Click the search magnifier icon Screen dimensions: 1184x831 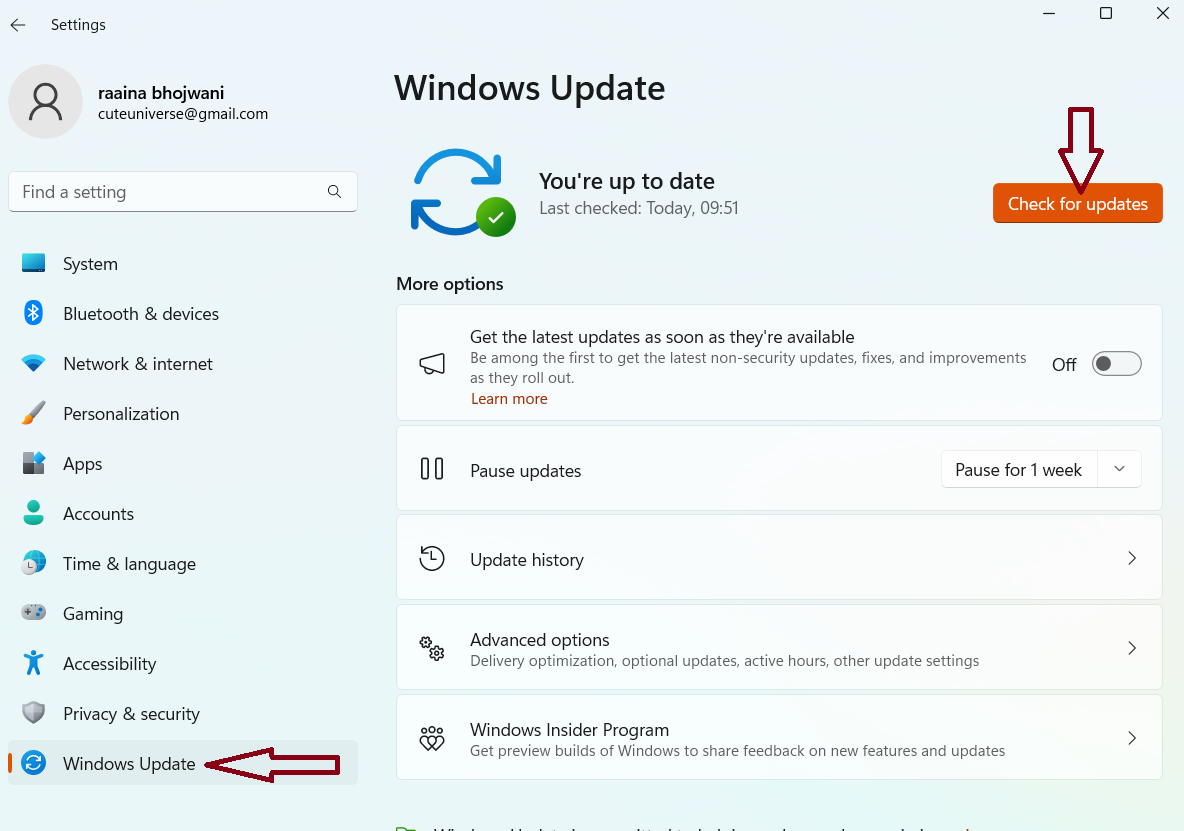tap(334, 192)
